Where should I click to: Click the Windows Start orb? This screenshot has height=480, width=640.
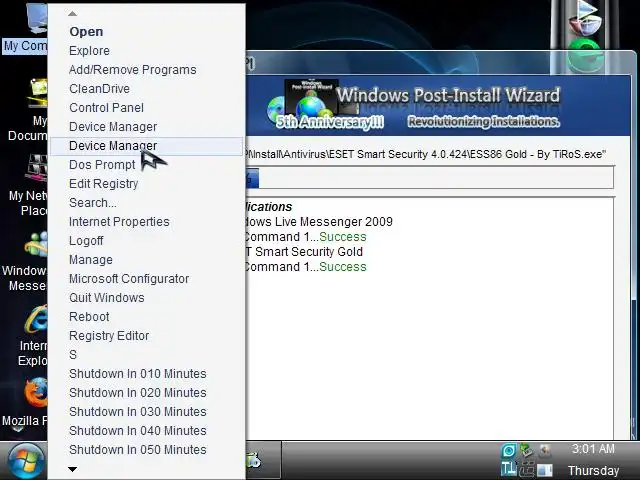pyautogui.click(x=25, y=461)
